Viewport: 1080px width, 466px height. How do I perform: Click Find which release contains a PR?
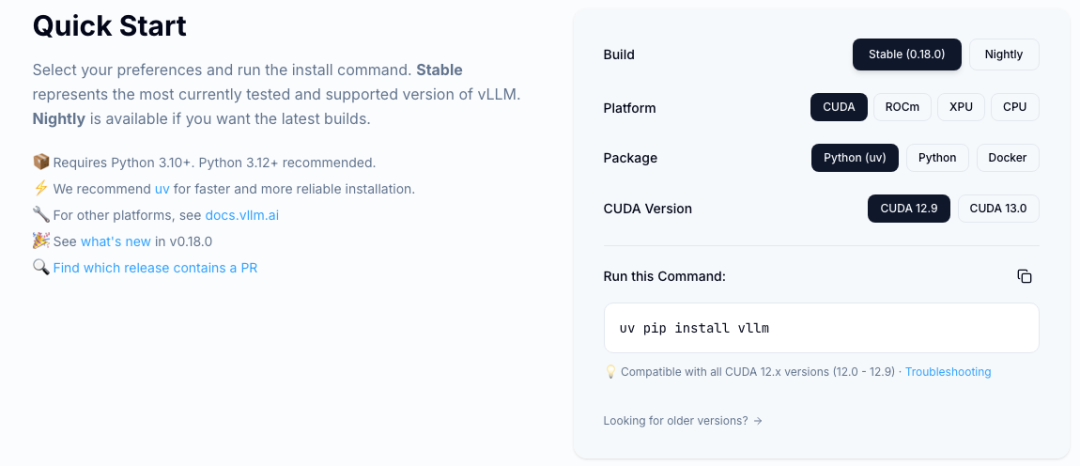coord(155,268)
